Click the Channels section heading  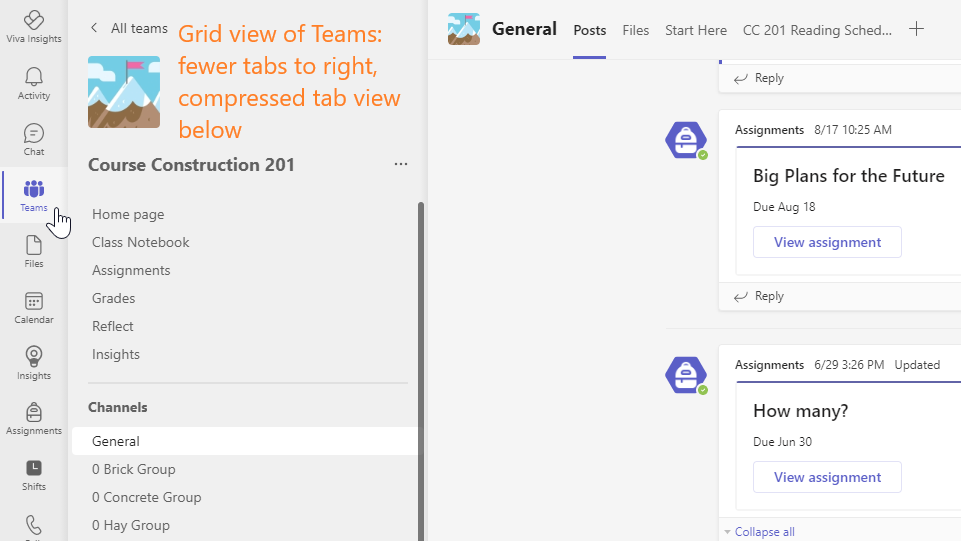click(x=118, y=407)
